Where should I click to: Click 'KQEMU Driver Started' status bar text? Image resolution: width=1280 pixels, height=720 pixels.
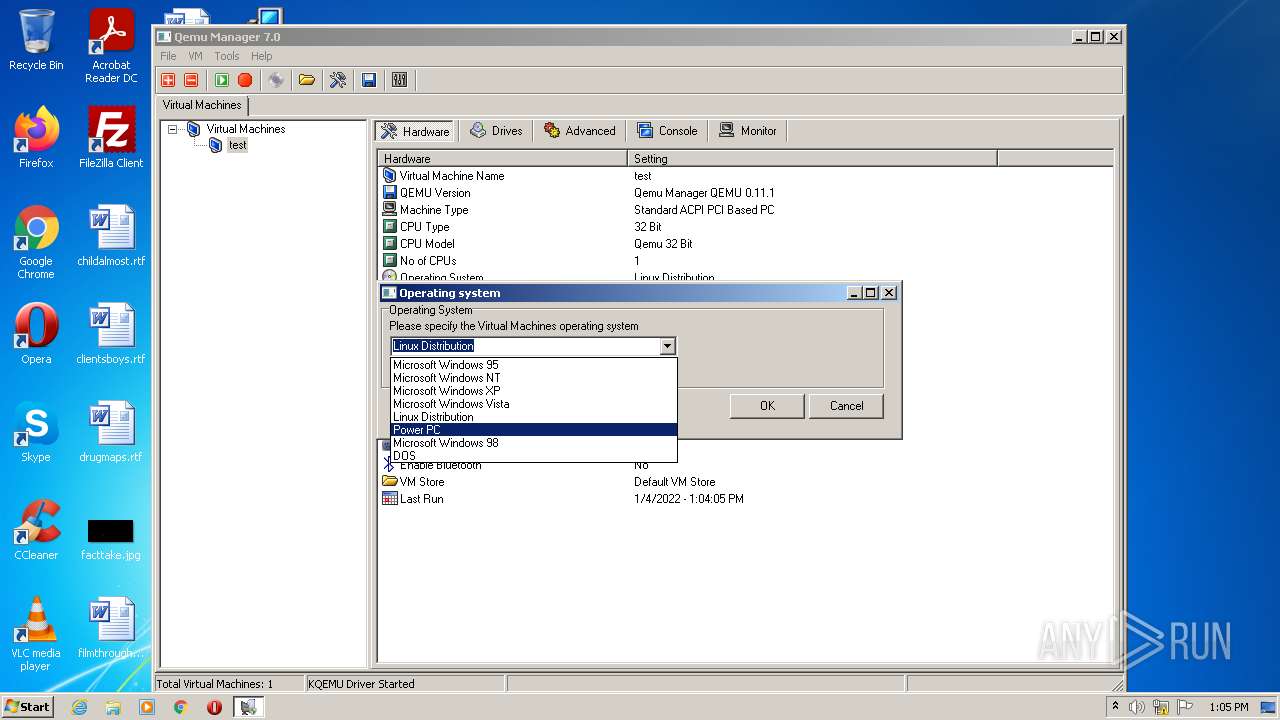pyautogui.click(x=361, y=684)
